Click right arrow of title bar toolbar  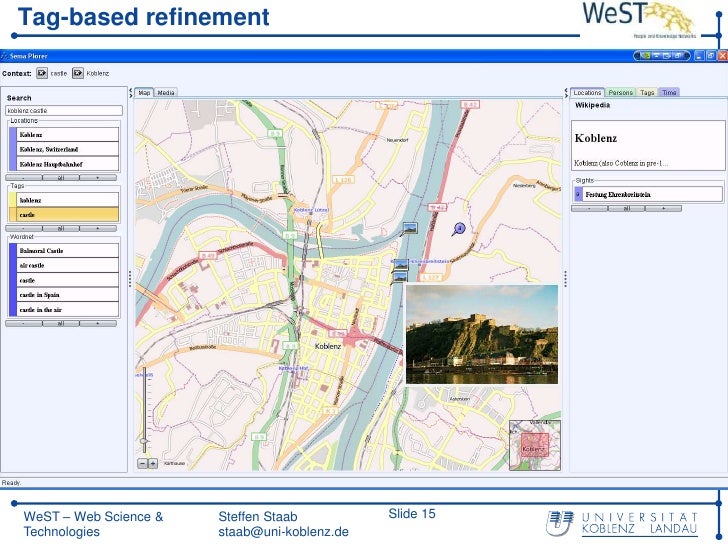687,56
